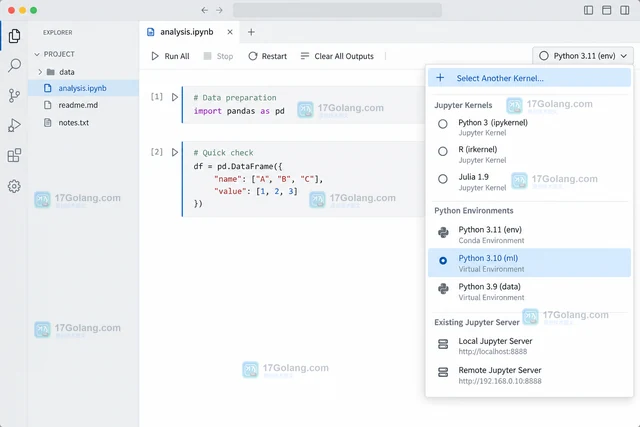
Task: Open Run and Debug icon
Action: pyautogui.click(x=14, y=125)
